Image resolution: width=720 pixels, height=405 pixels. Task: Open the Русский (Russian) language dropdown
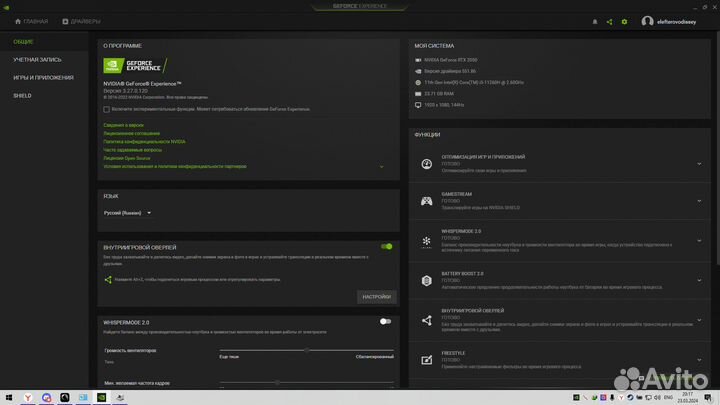click(x=128, y=213)
